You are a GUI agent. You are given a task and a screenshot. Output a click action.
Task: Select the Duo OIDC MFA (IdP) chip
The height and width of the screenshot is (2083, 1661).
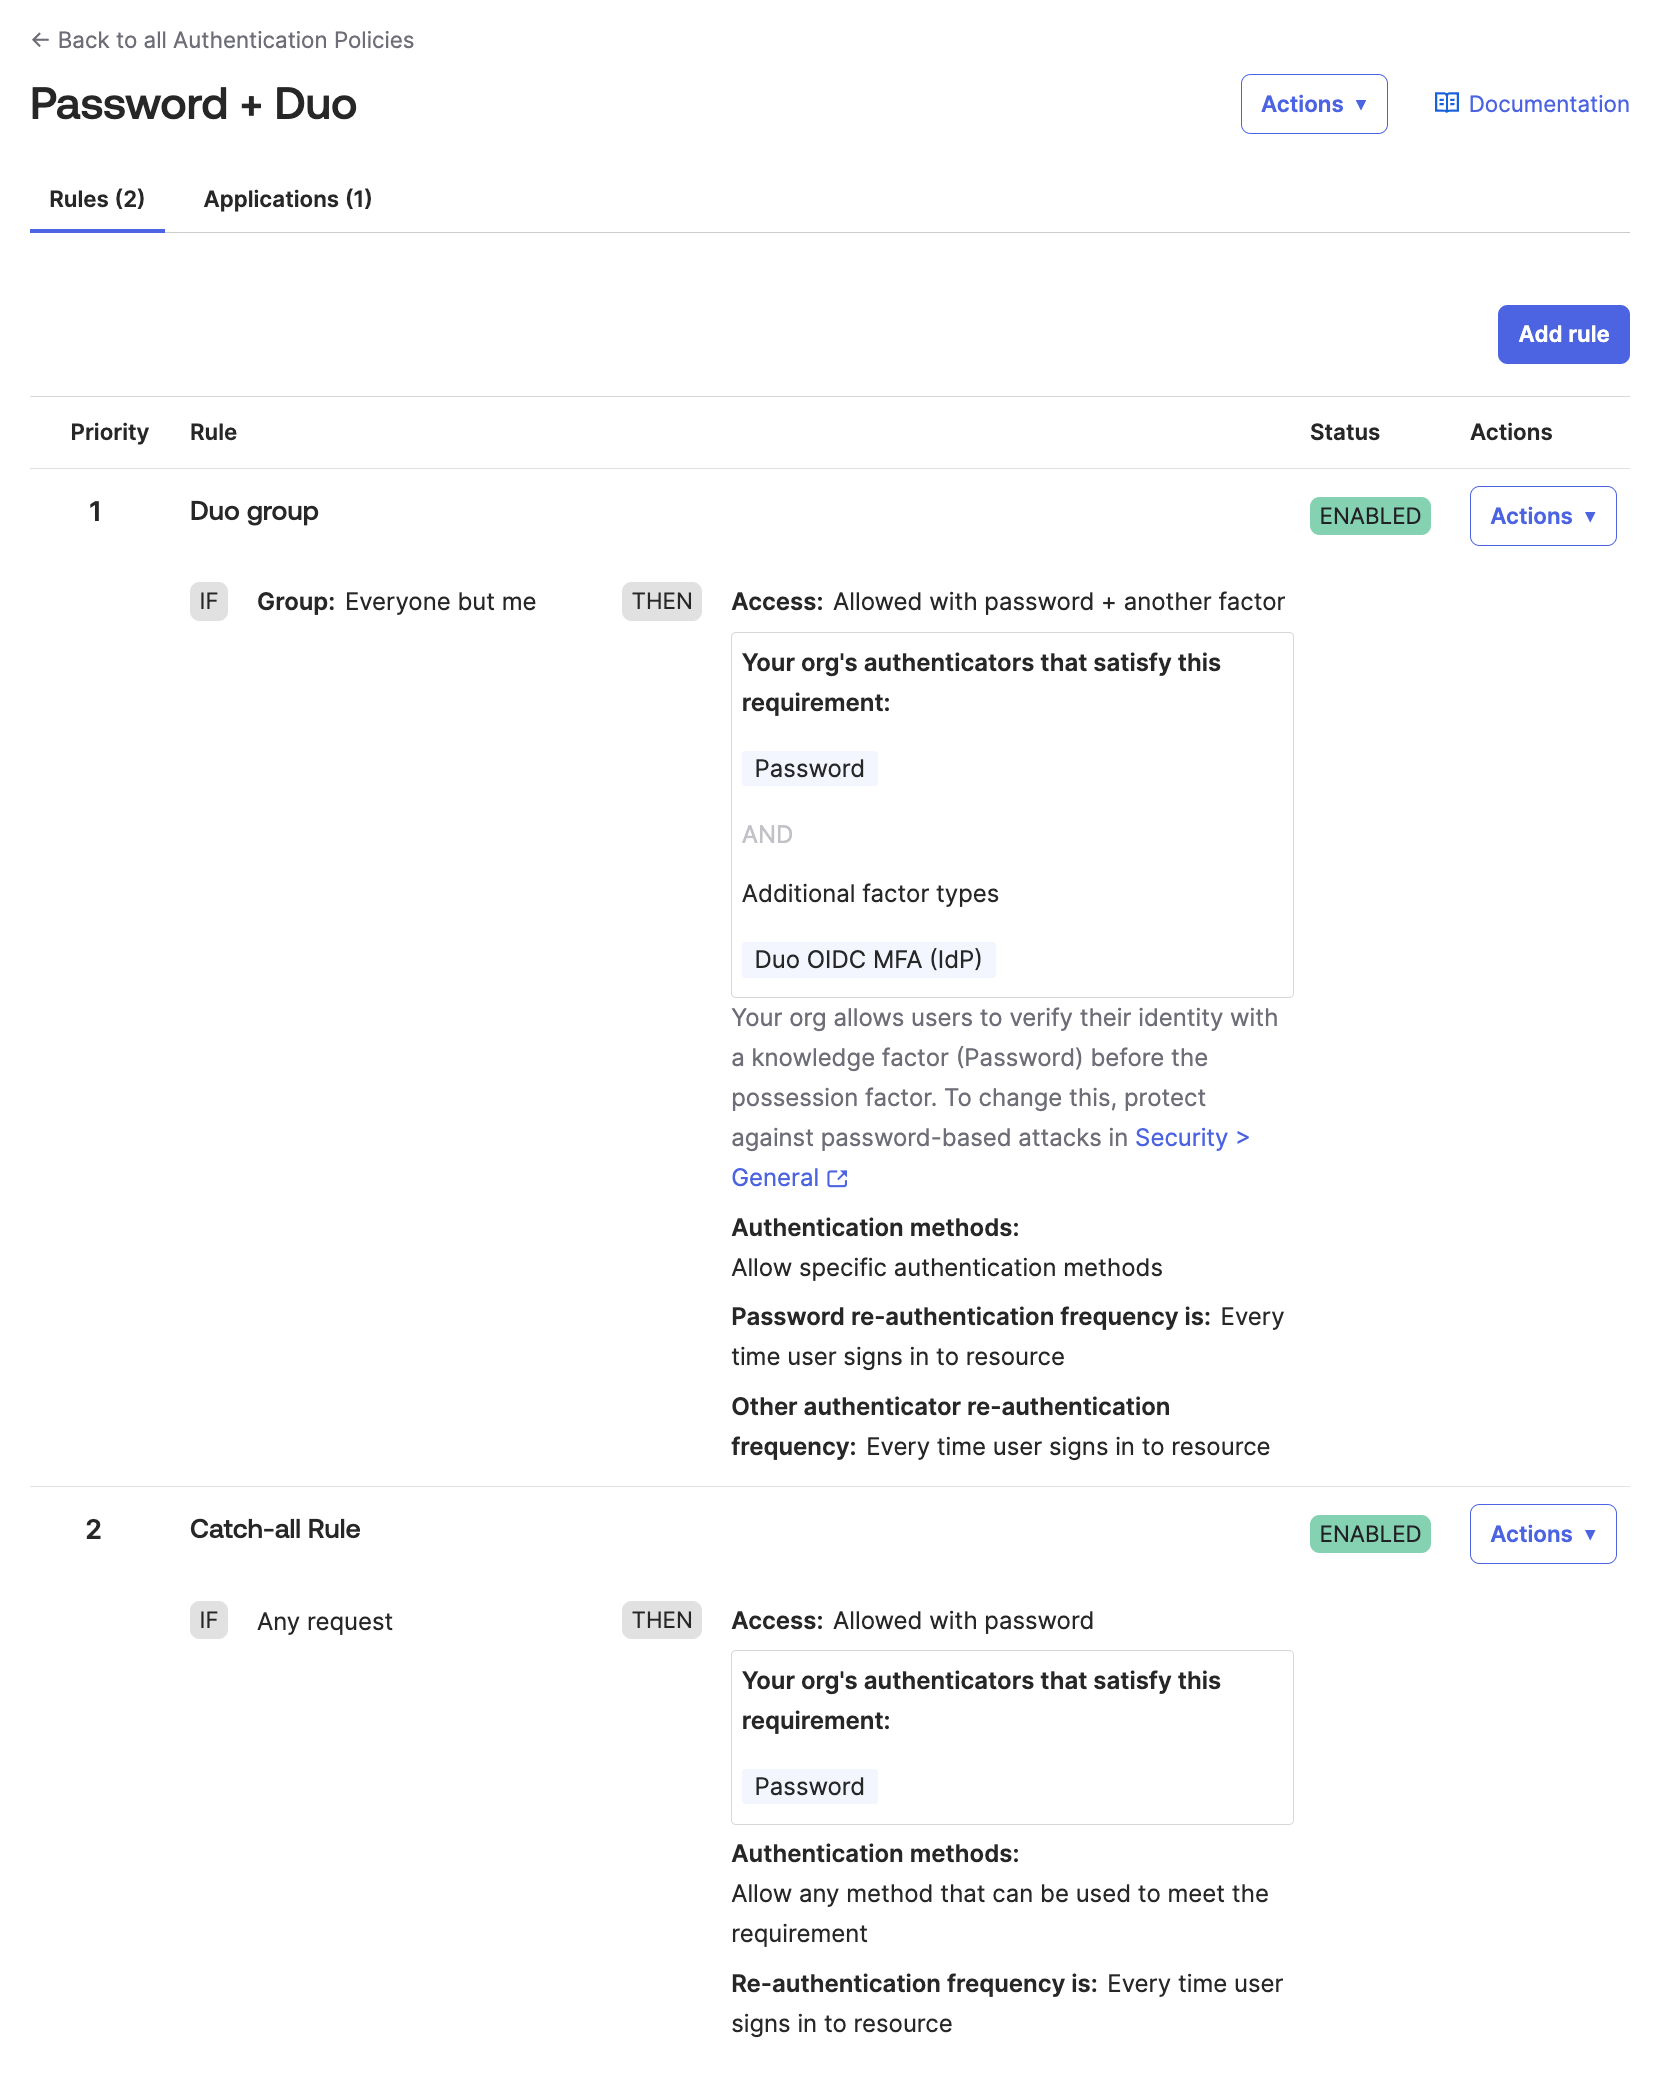(868, 958)
